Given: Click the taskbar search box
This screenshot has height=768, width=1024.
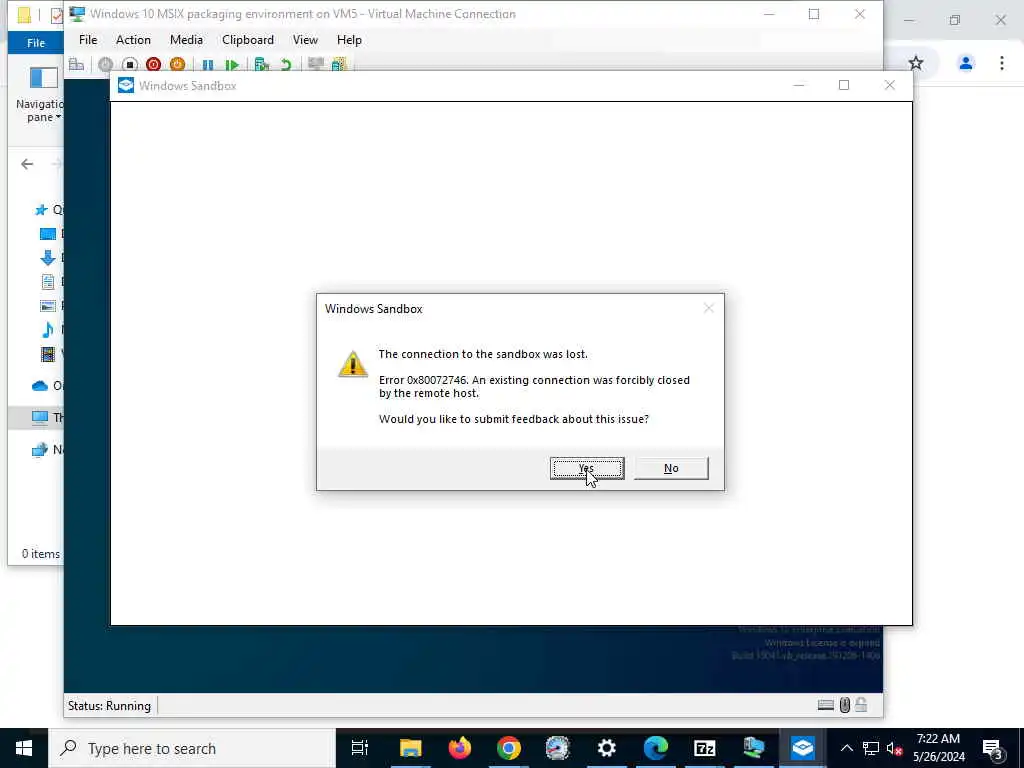Looking at the screenshot, I should pos(191,748).
